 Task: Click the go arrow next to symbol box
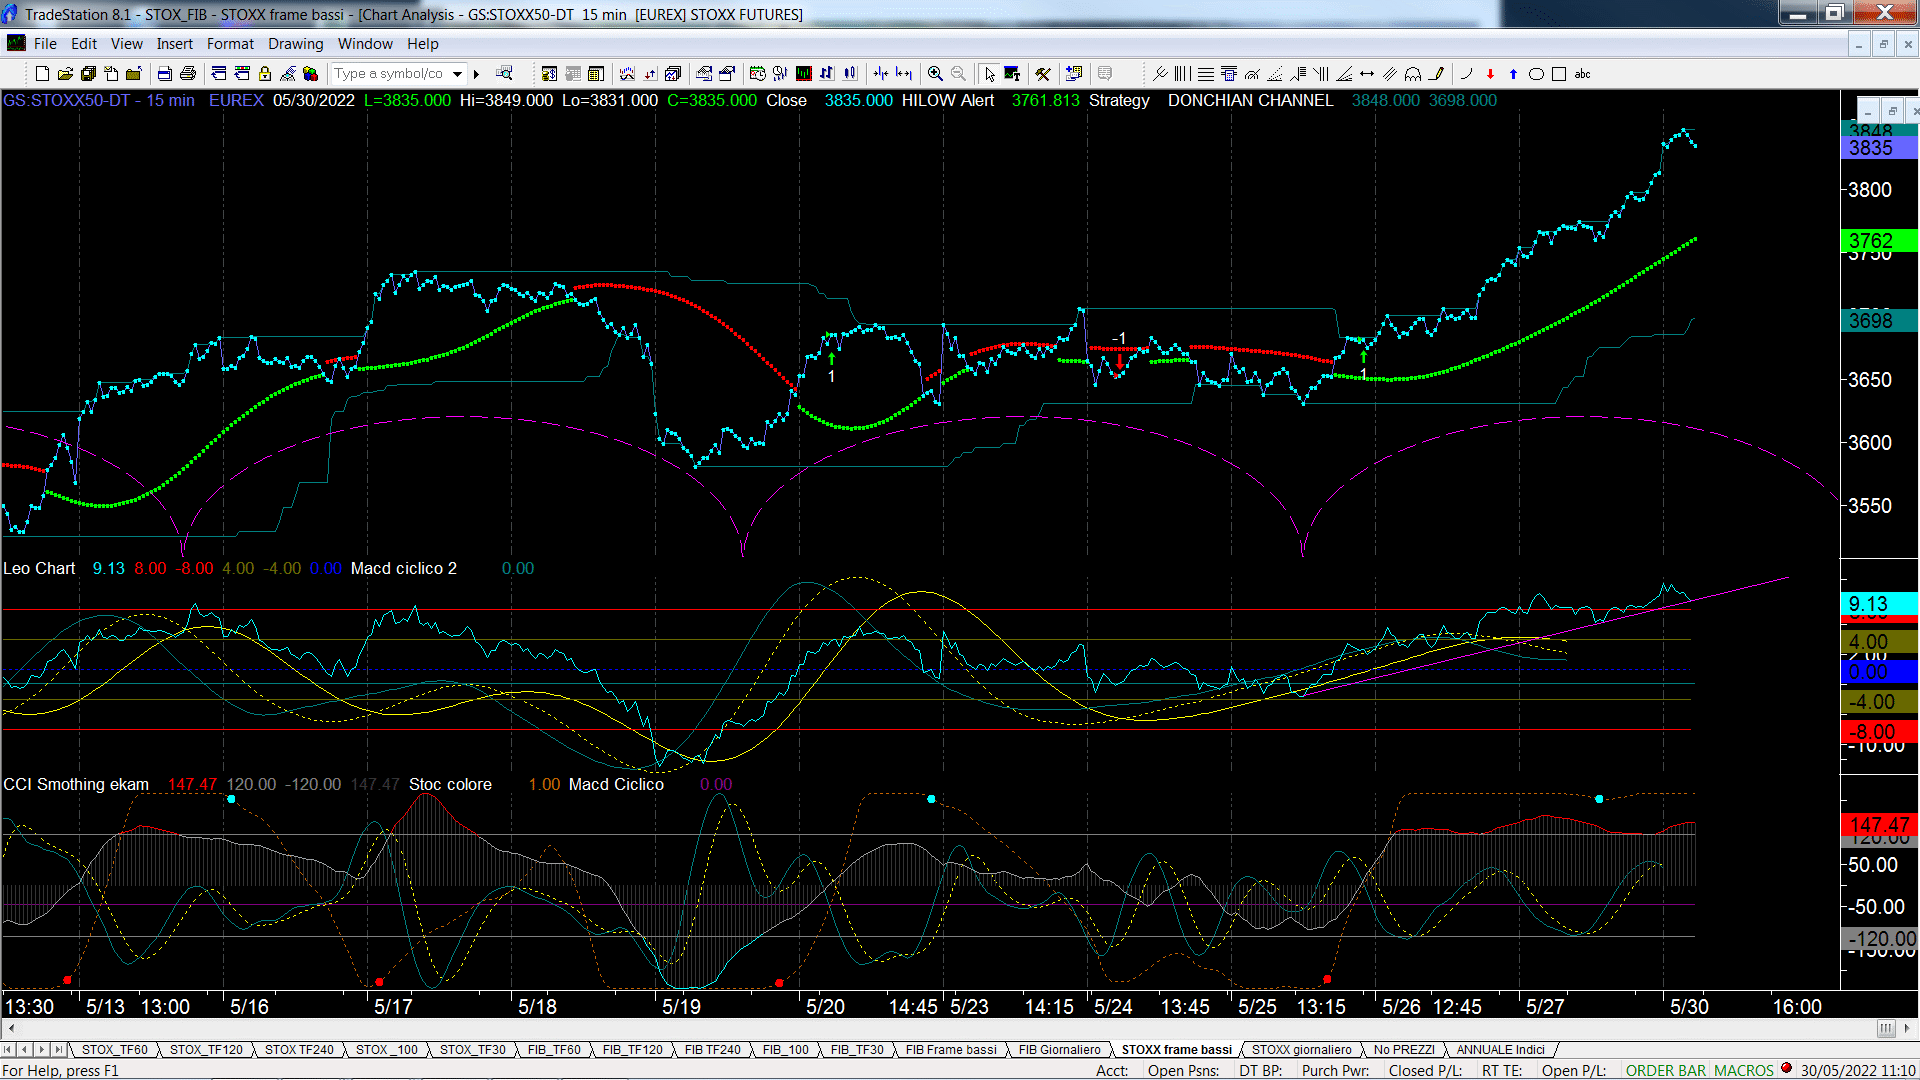(477, 73)
